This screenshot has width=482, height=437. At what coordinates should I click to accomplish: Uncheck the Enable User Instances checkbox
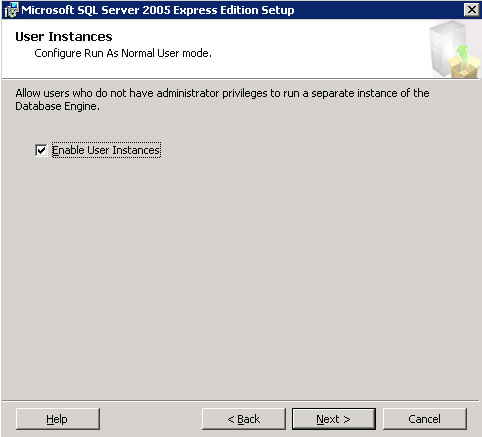[41, 150]
